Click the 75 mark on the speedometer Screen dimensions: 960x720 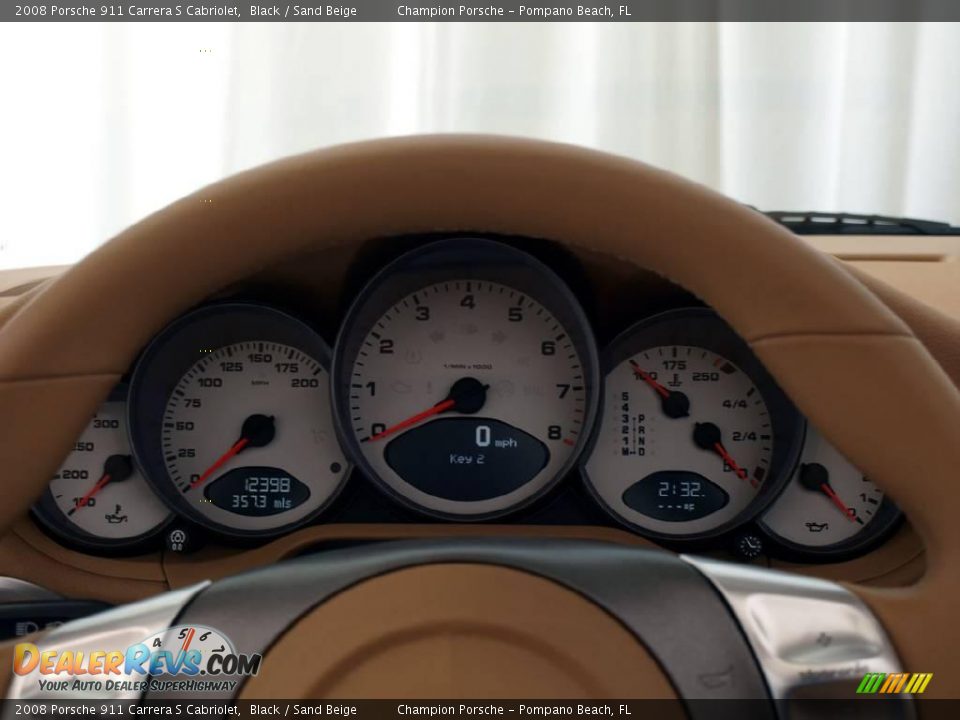192,403
